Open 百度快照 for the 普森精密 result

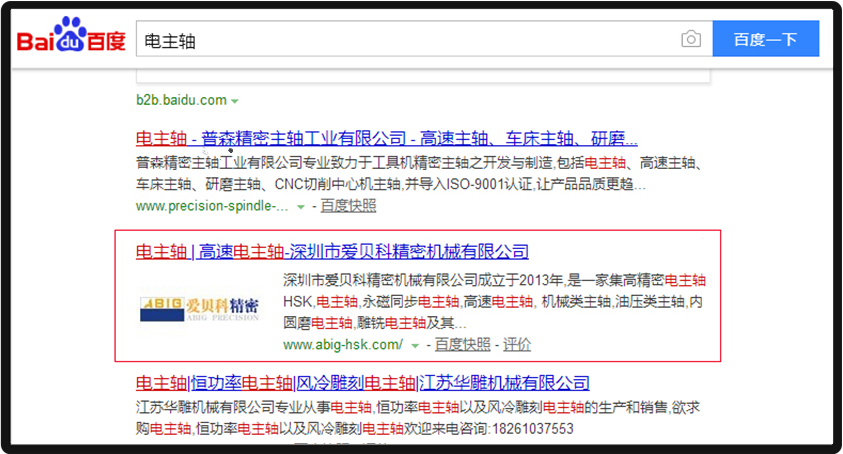349,206
